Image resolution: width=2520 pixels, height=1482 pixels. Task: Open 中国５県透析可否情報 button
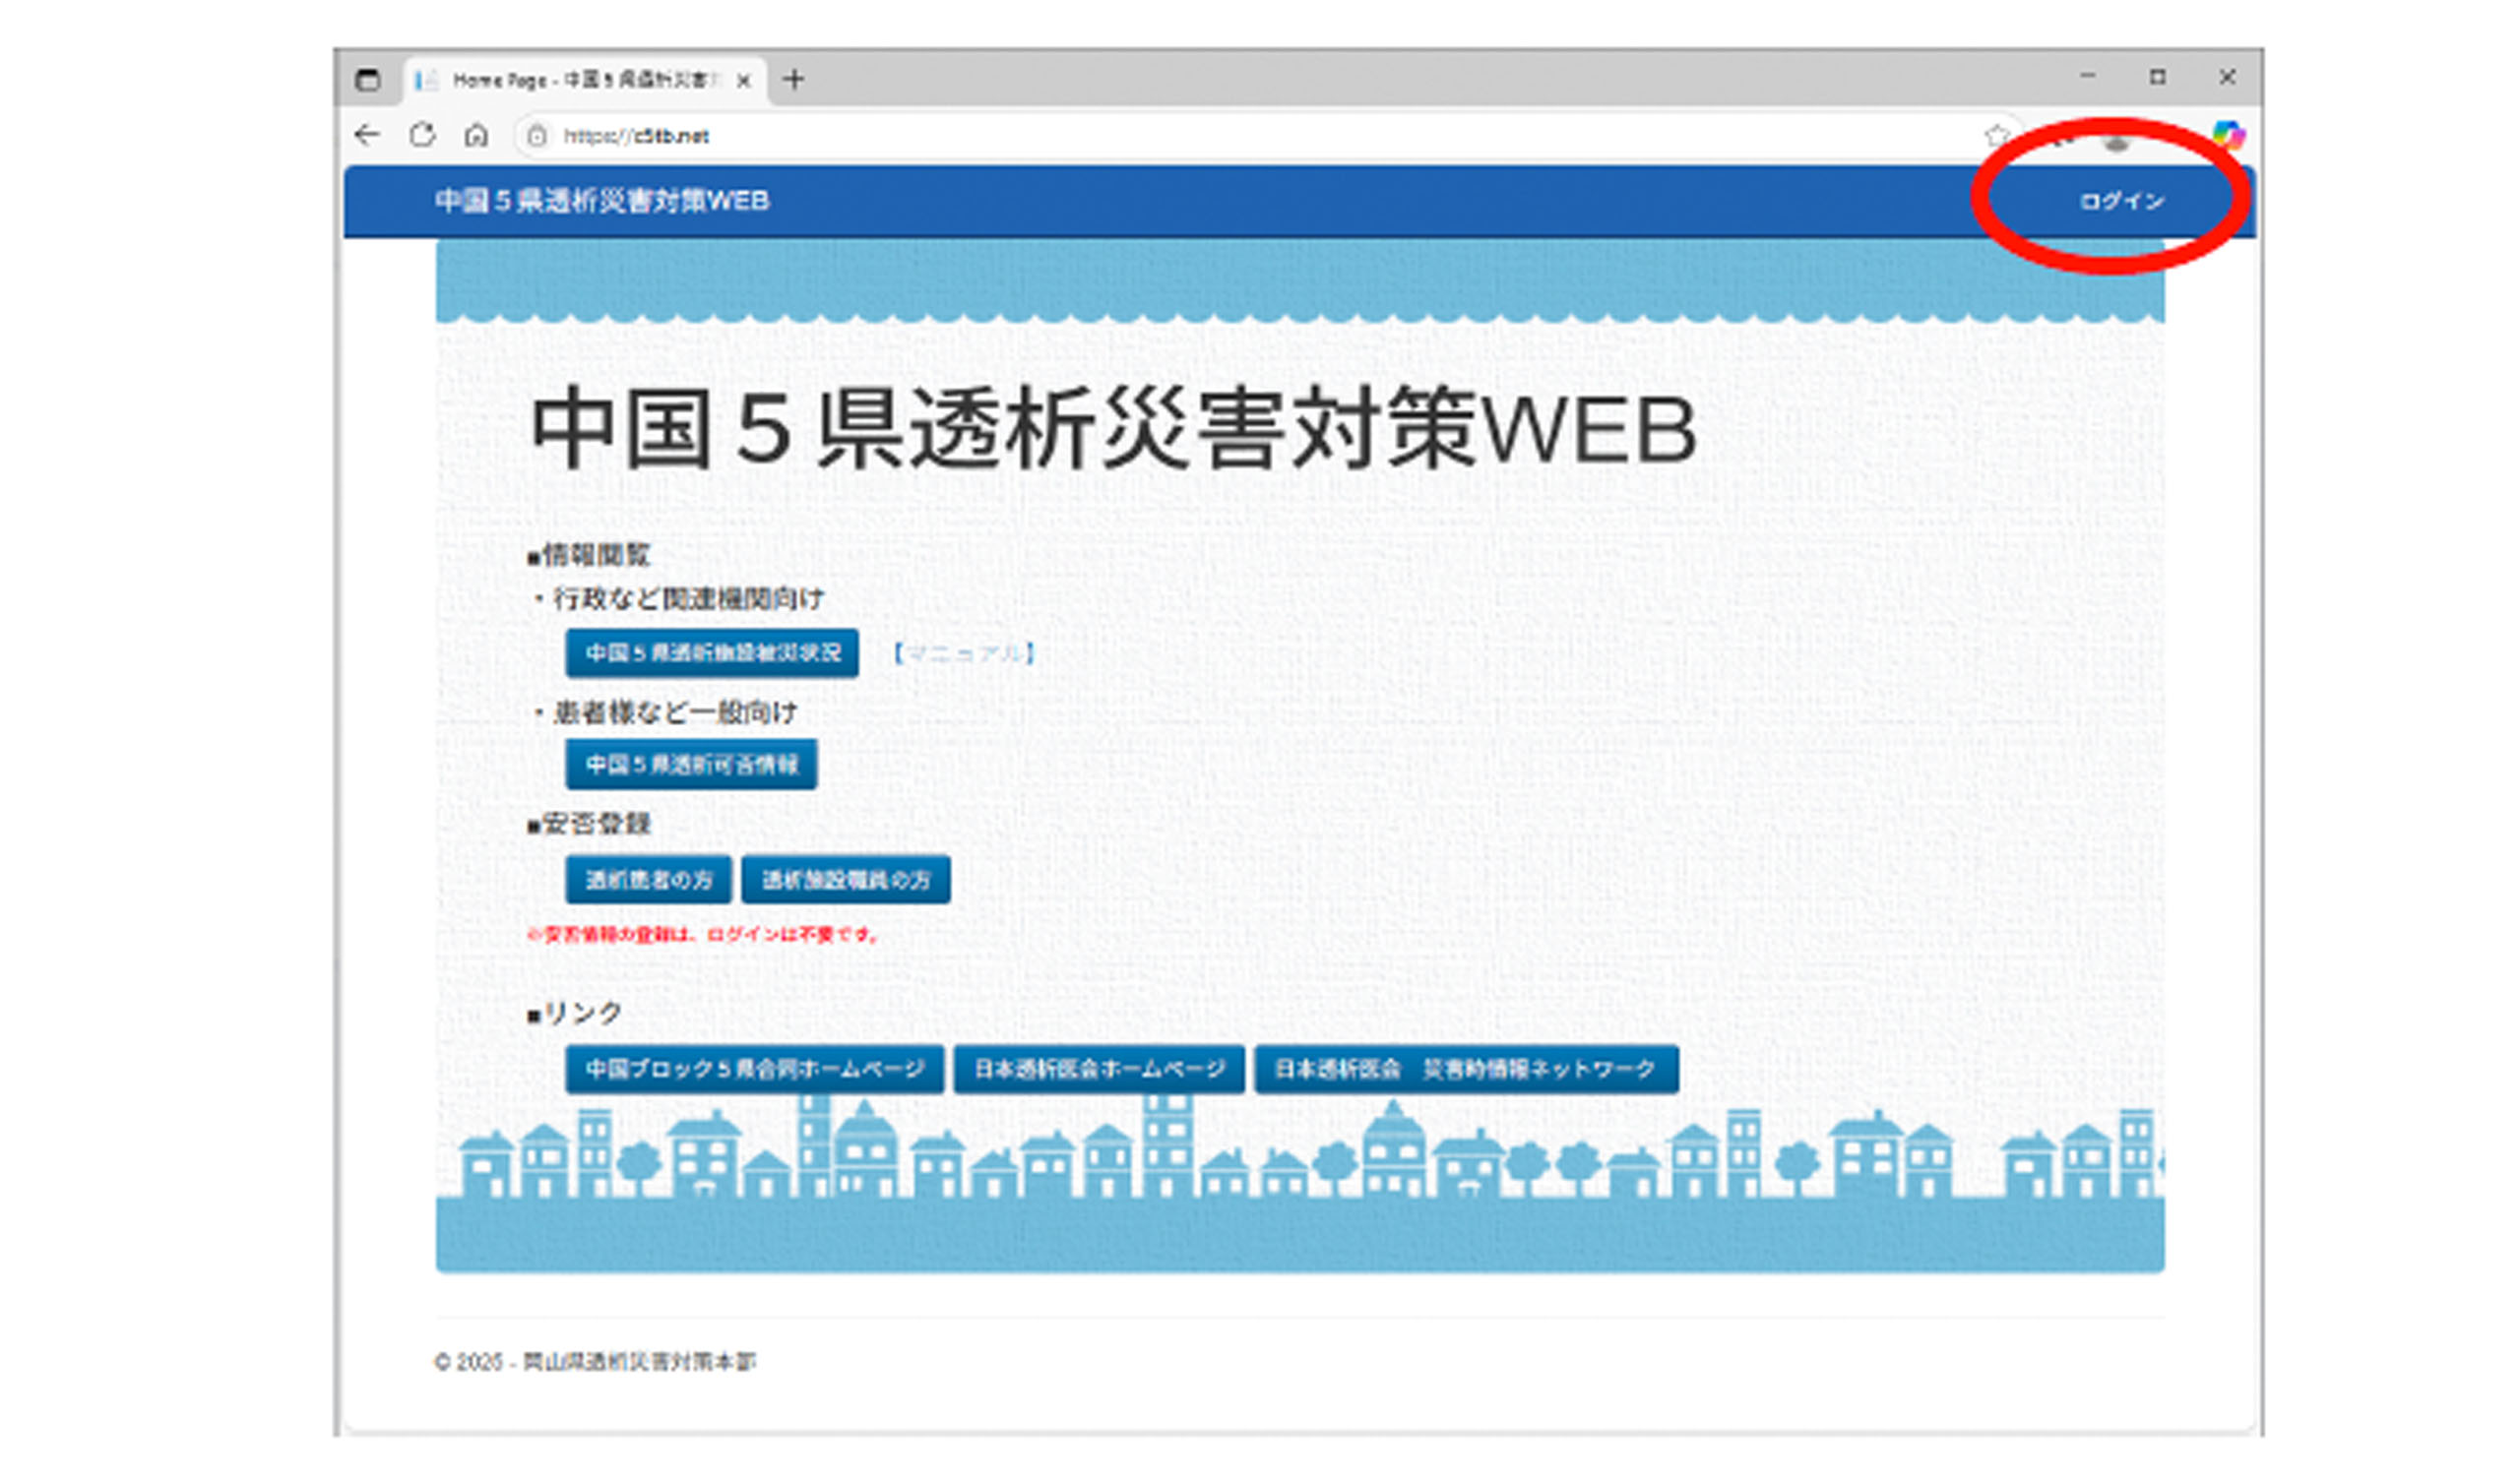(691, 766)
